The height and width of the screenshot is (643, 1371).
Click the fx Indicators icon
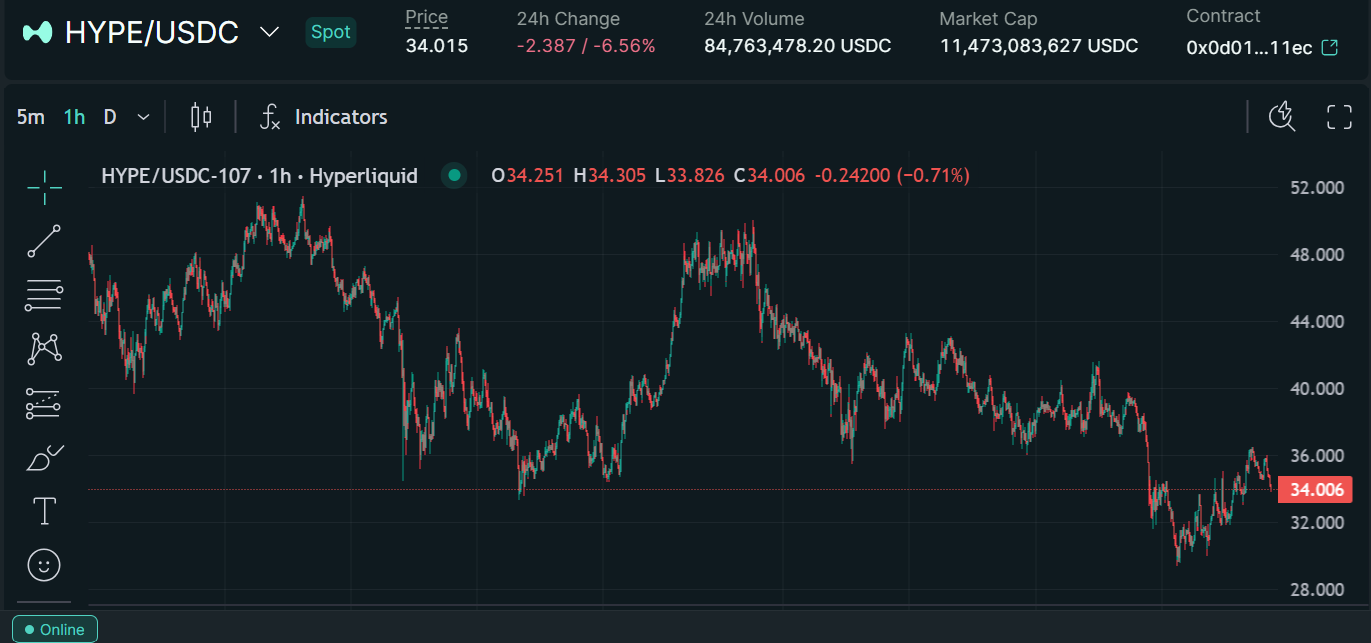pyautogui.click(x=270, y=117)
